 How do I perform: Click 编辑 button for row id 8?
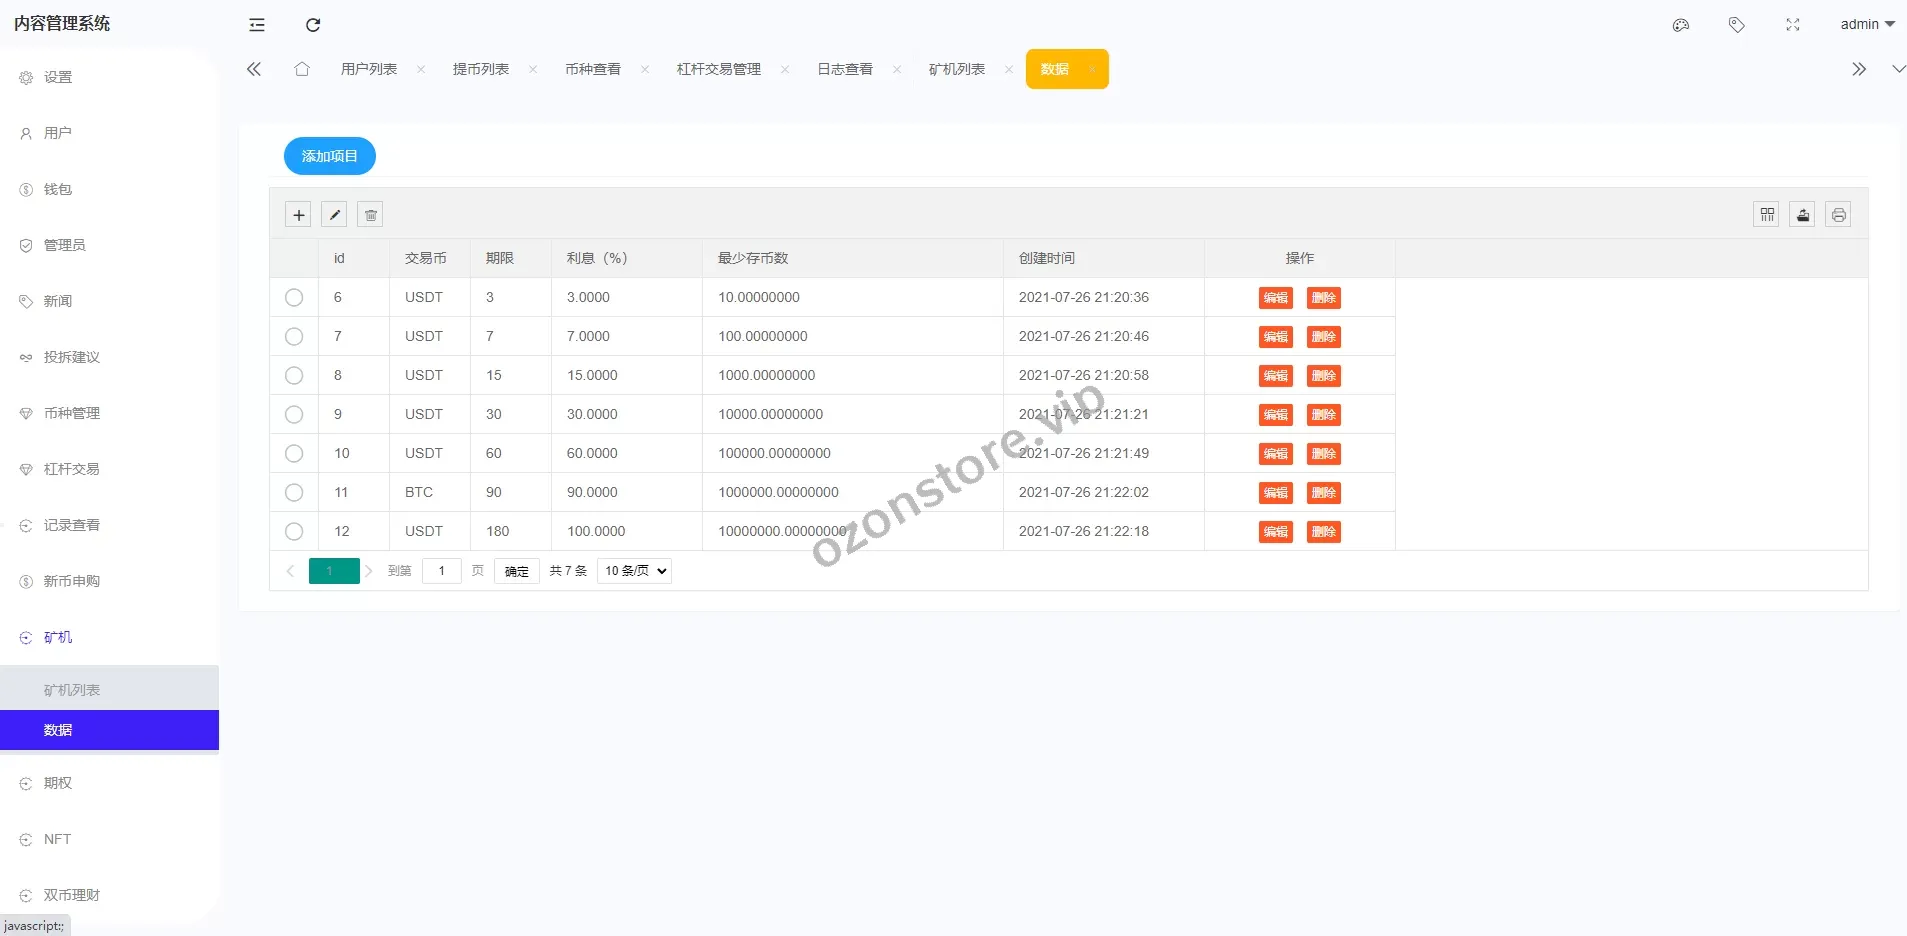tap(1275, 376)
